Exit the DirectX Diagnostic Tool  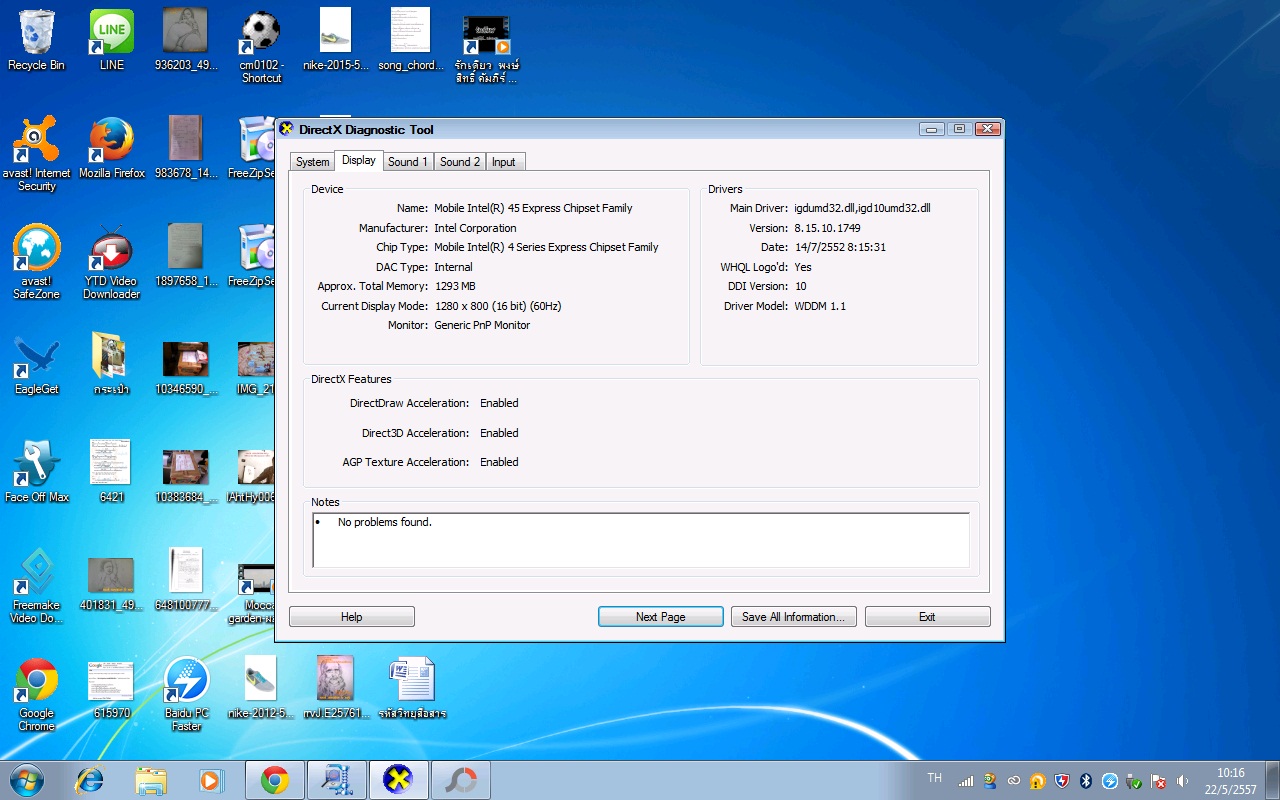(927, 617)
